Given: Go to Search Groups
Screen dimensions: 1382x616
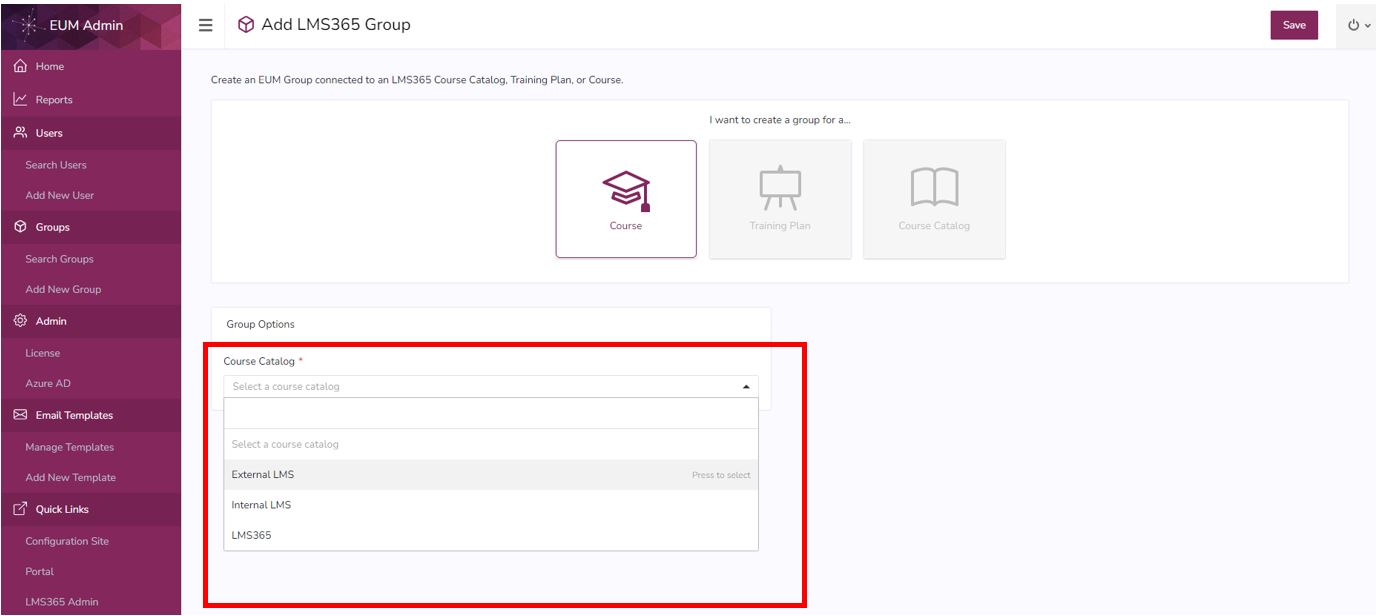Looking at the screenshot, I should click(59, 259).
